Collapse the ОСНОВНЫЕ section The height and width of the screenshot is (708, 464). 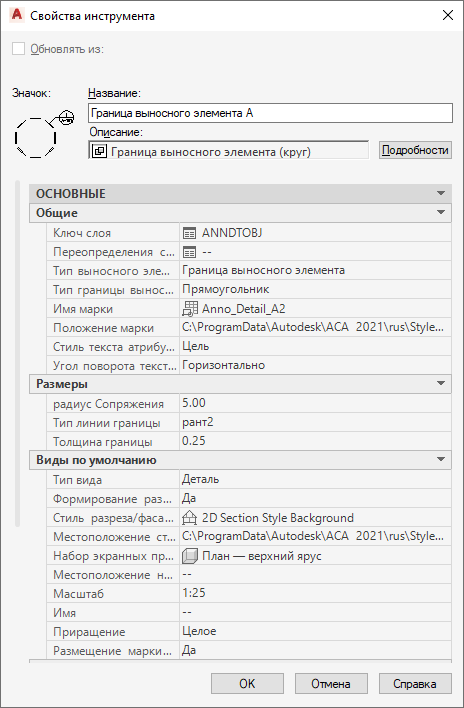point(441,194)
